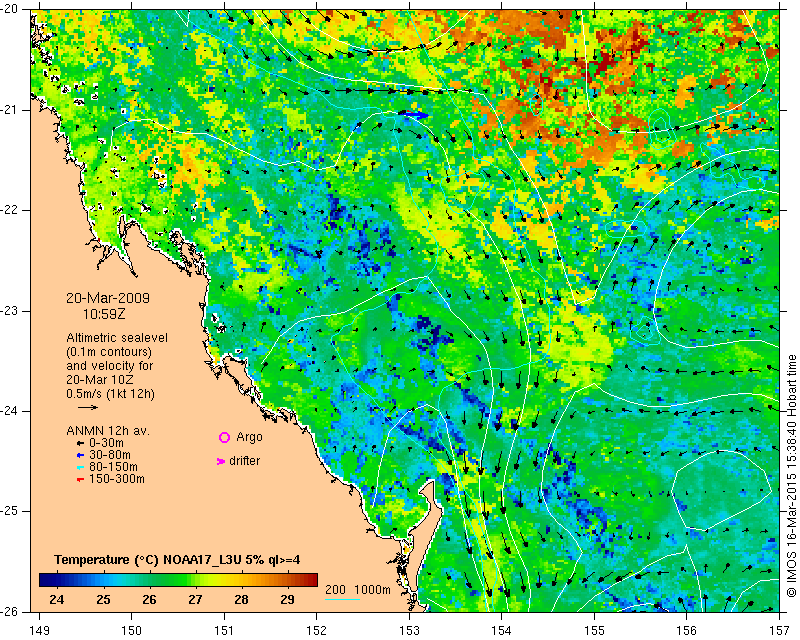The image size is (800, 640).
Task: Click the '0-30m' depth label
Action: (106, 443)
